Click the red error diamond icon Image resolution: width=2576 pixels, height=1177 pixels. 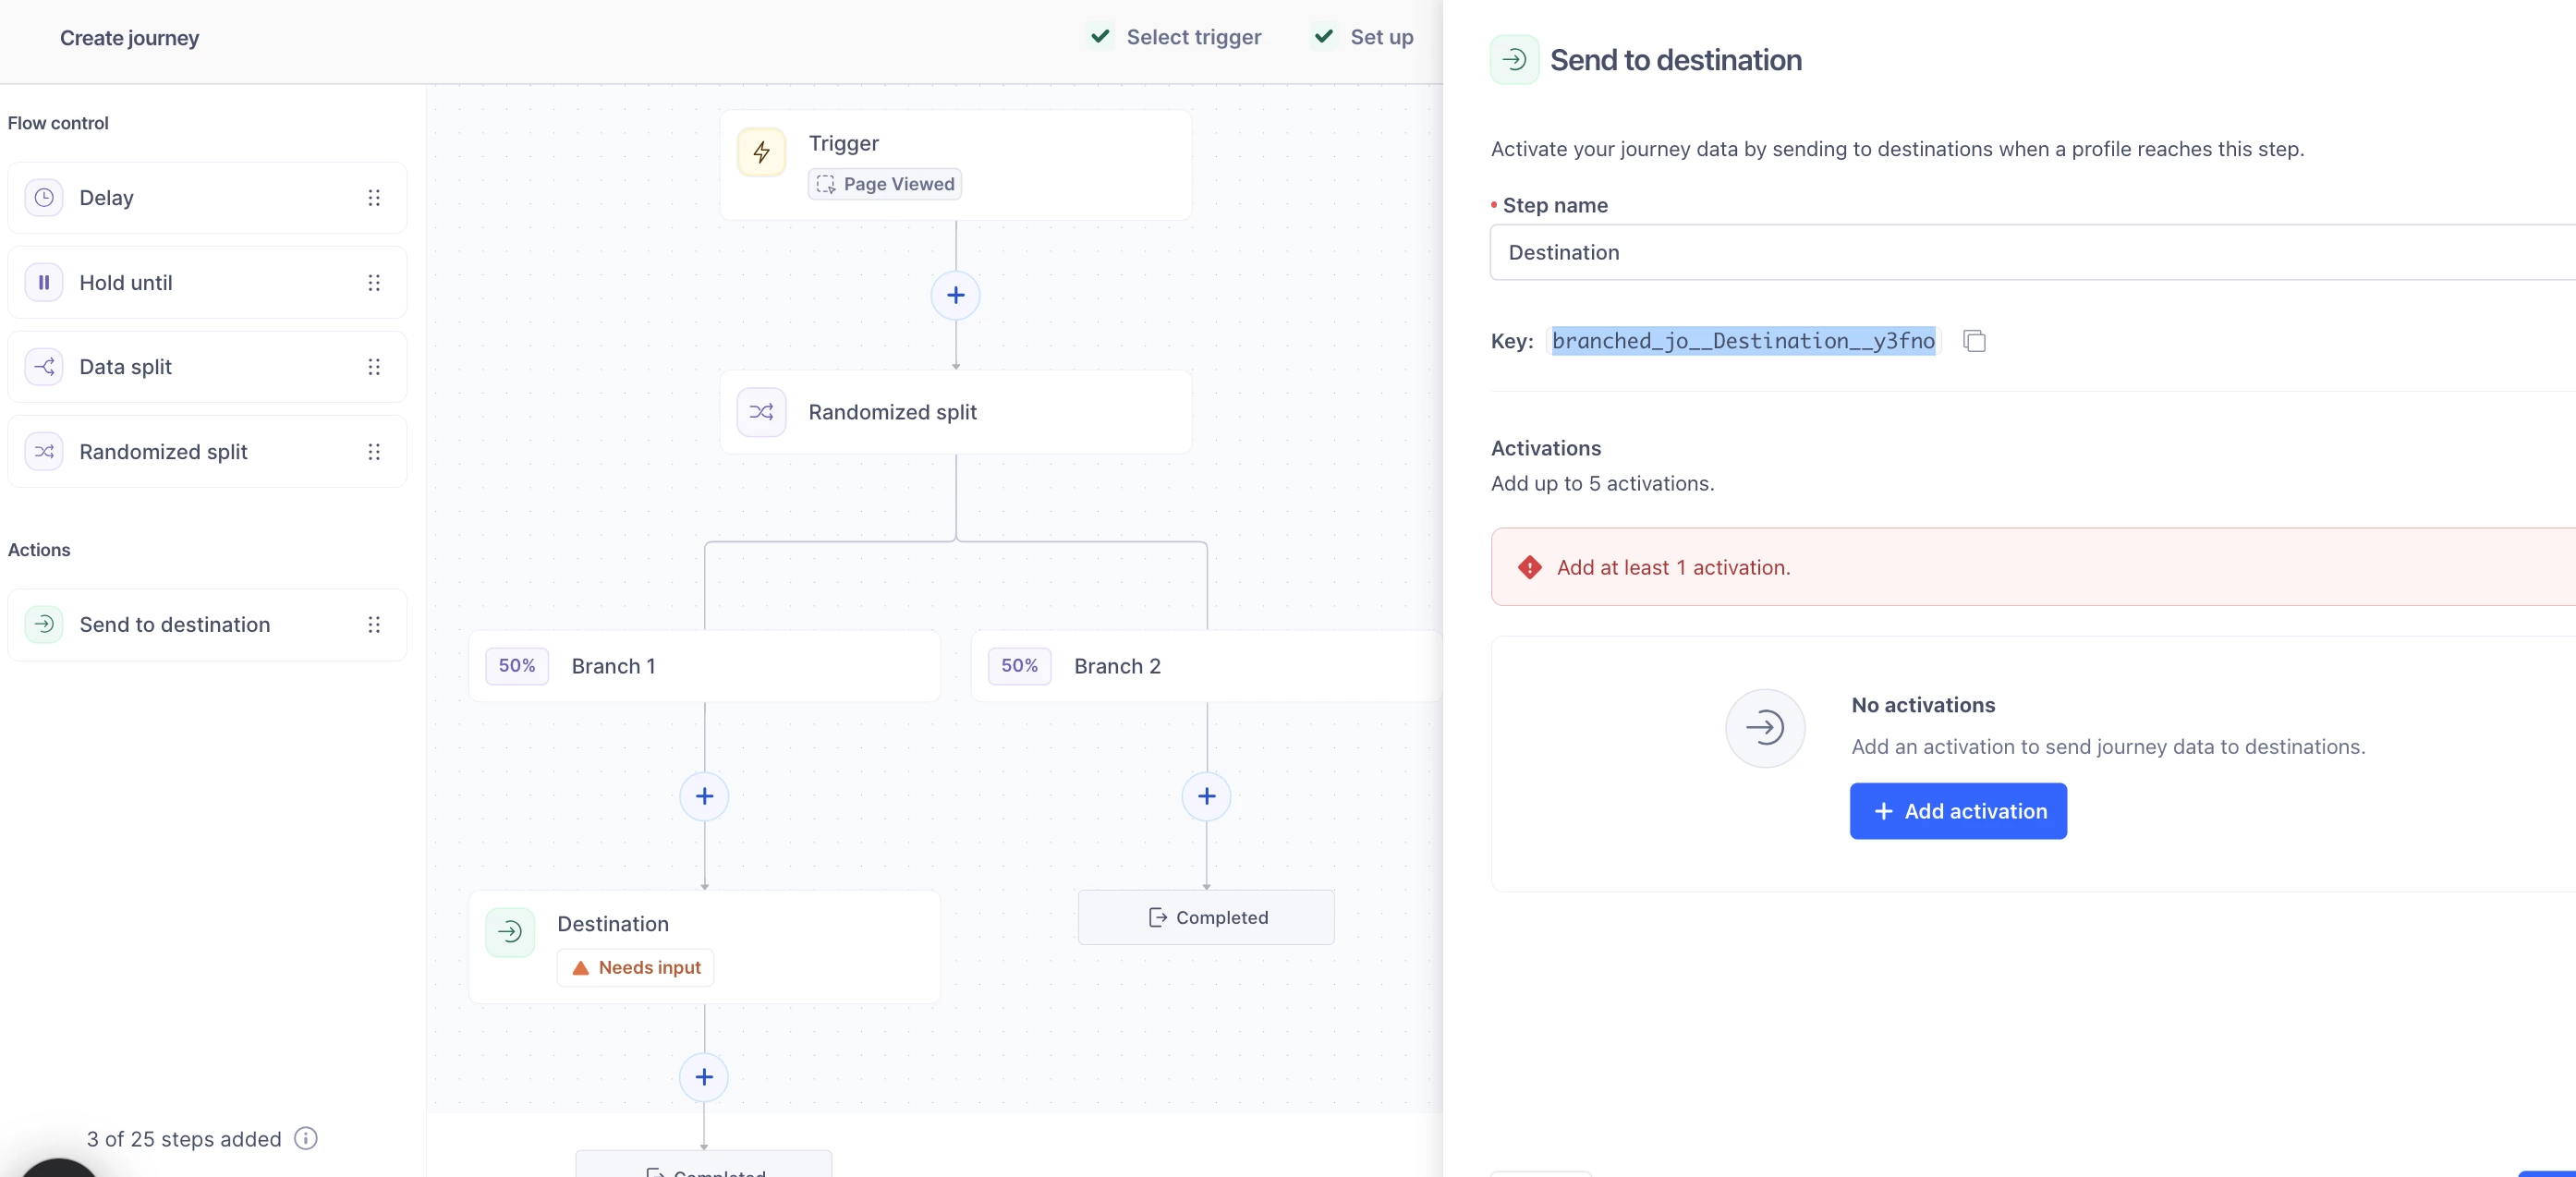pos(1530,568)
